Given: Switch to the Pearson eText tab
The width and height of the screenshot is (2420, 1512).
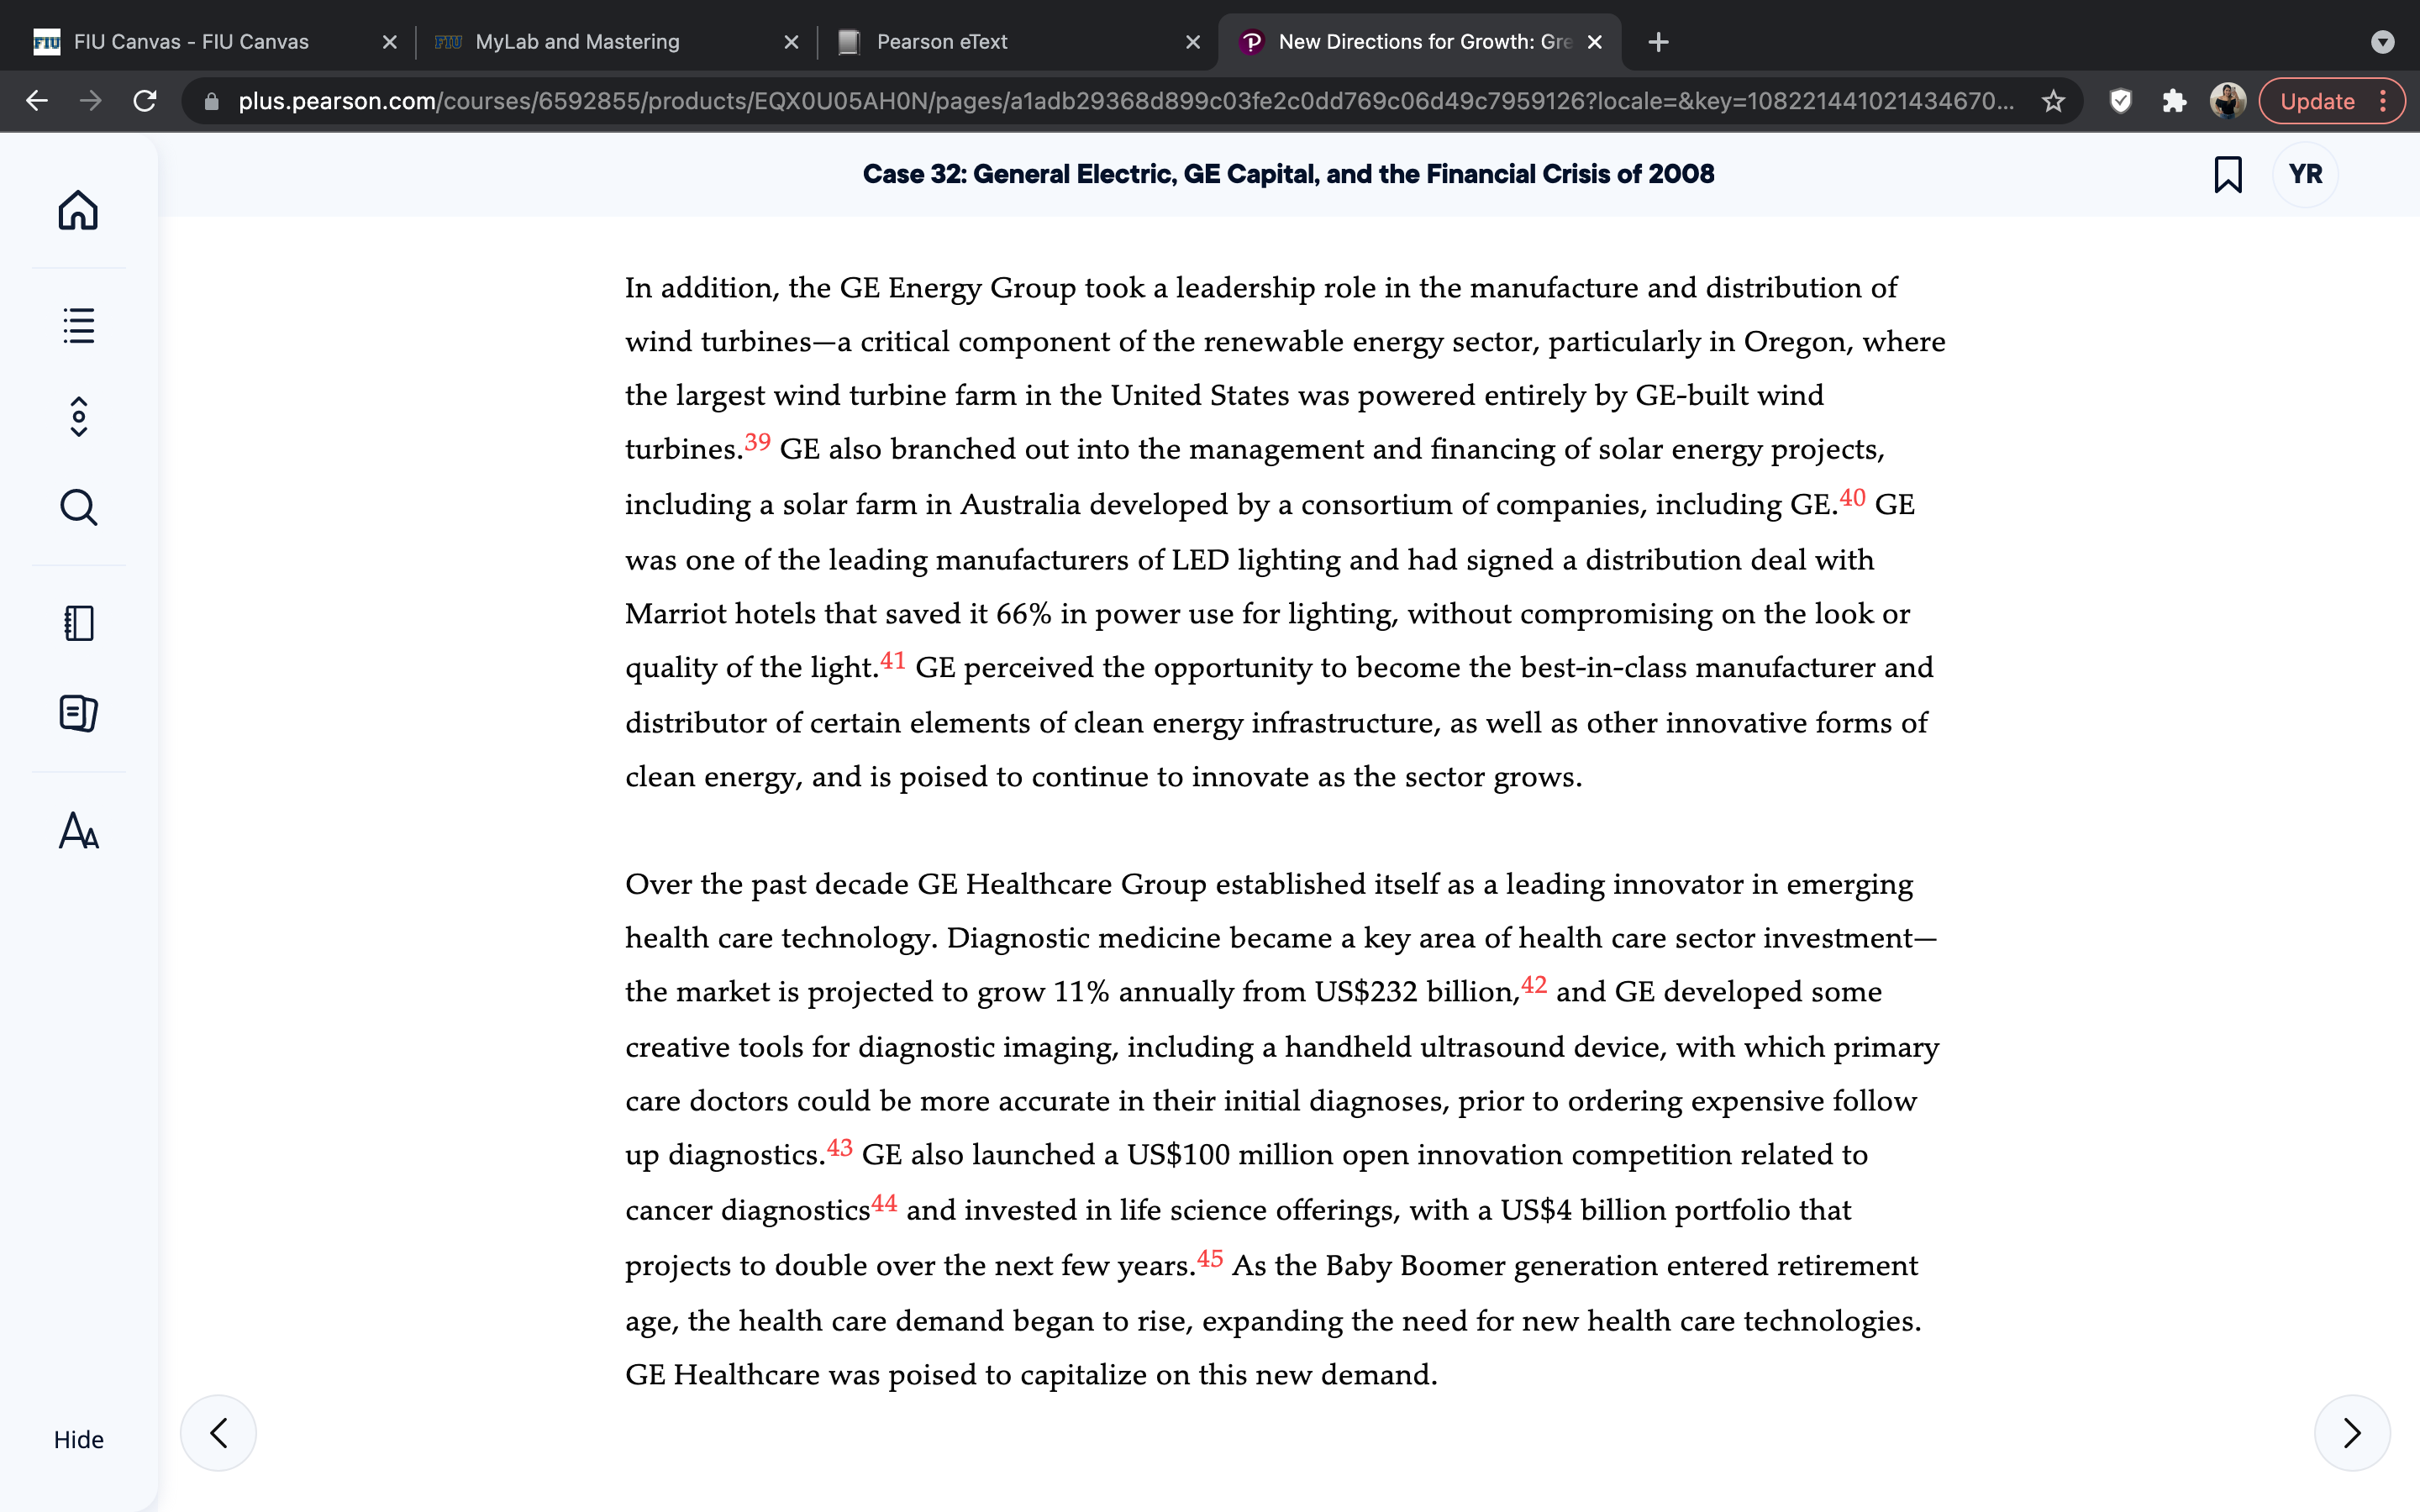Looking at the screenshot, I should (1017, 42).
